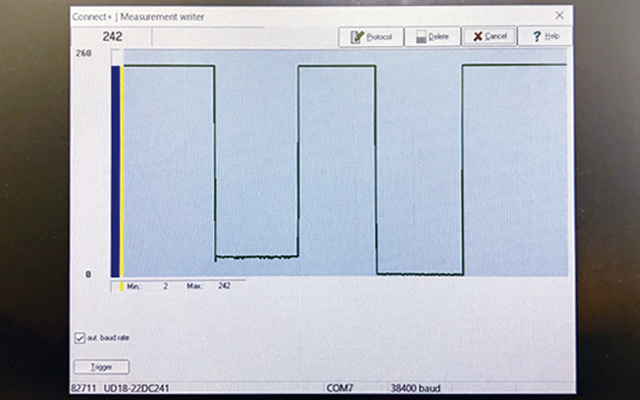640x400 pixels.
Task: Click the current value field showing 242
Action: coord(111,36)
